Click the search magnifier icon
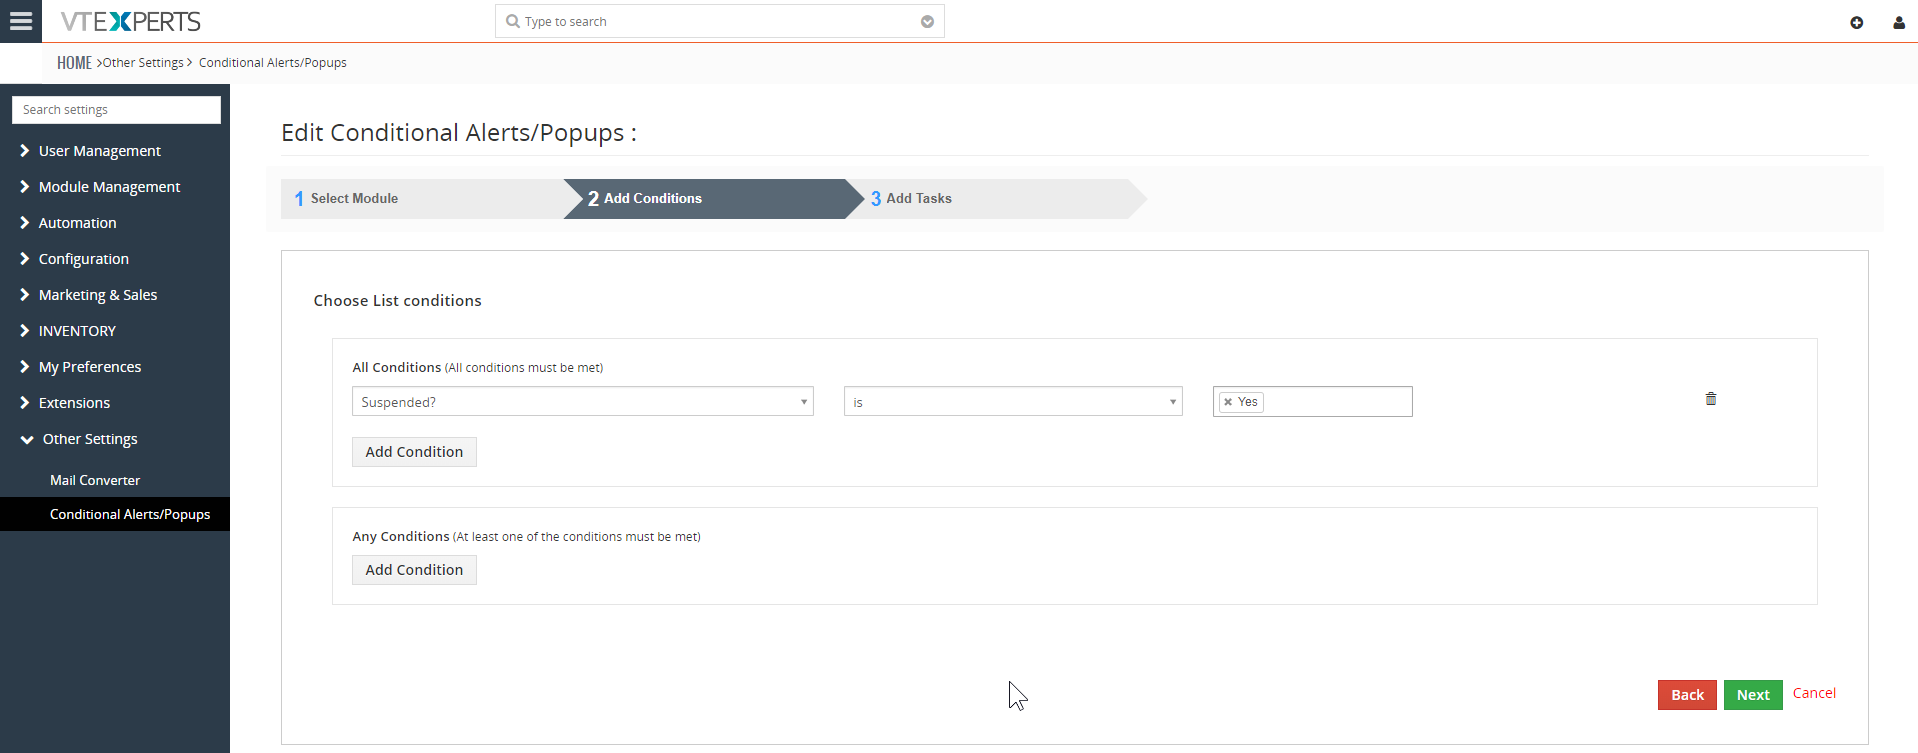1918x753 pixels. [513, 21]
